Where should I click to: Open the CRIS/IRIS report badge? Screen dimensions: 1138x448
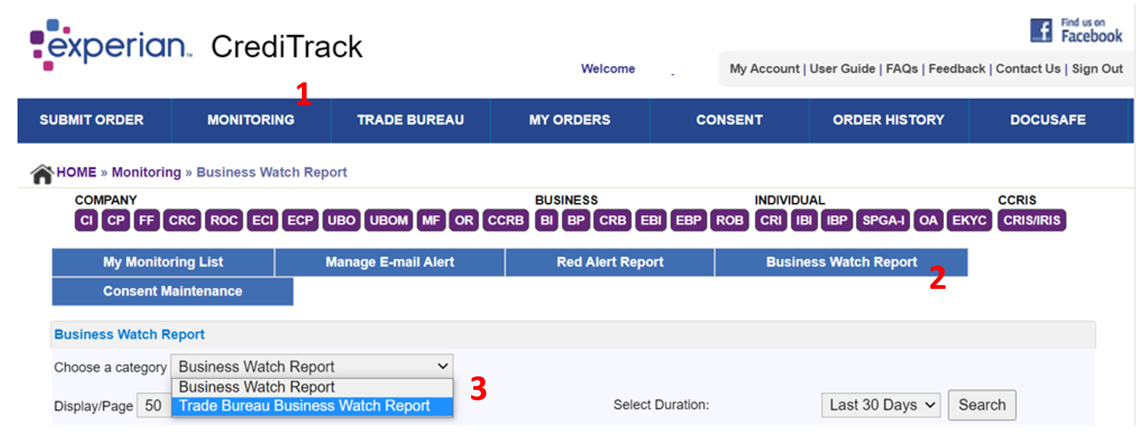coord(1032,220)
